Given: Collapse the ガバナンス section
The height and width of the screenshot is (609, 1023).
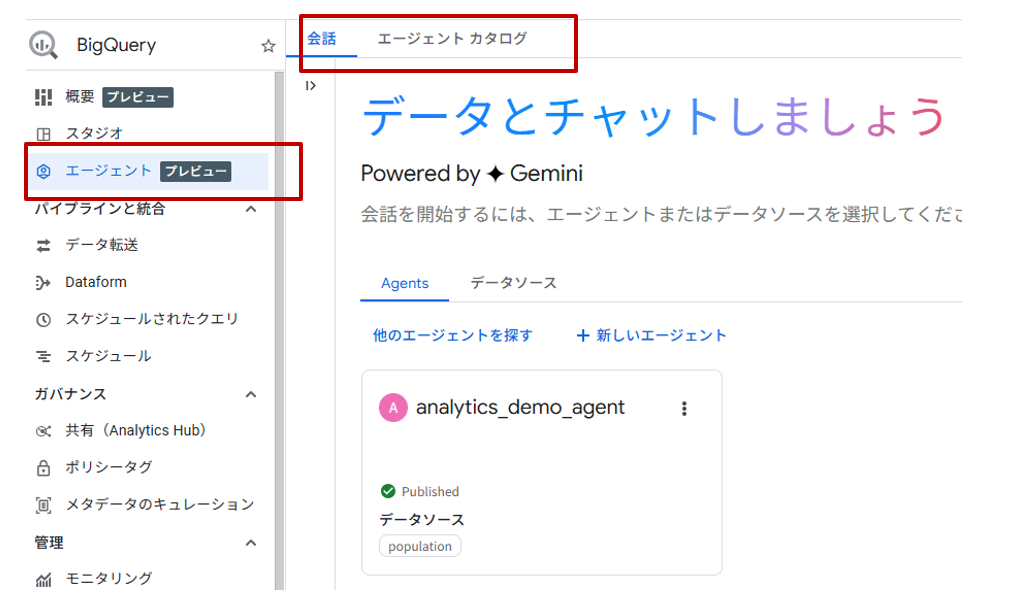Looking at the screenshot, I should pyautogui.click(x=251, y=394).
